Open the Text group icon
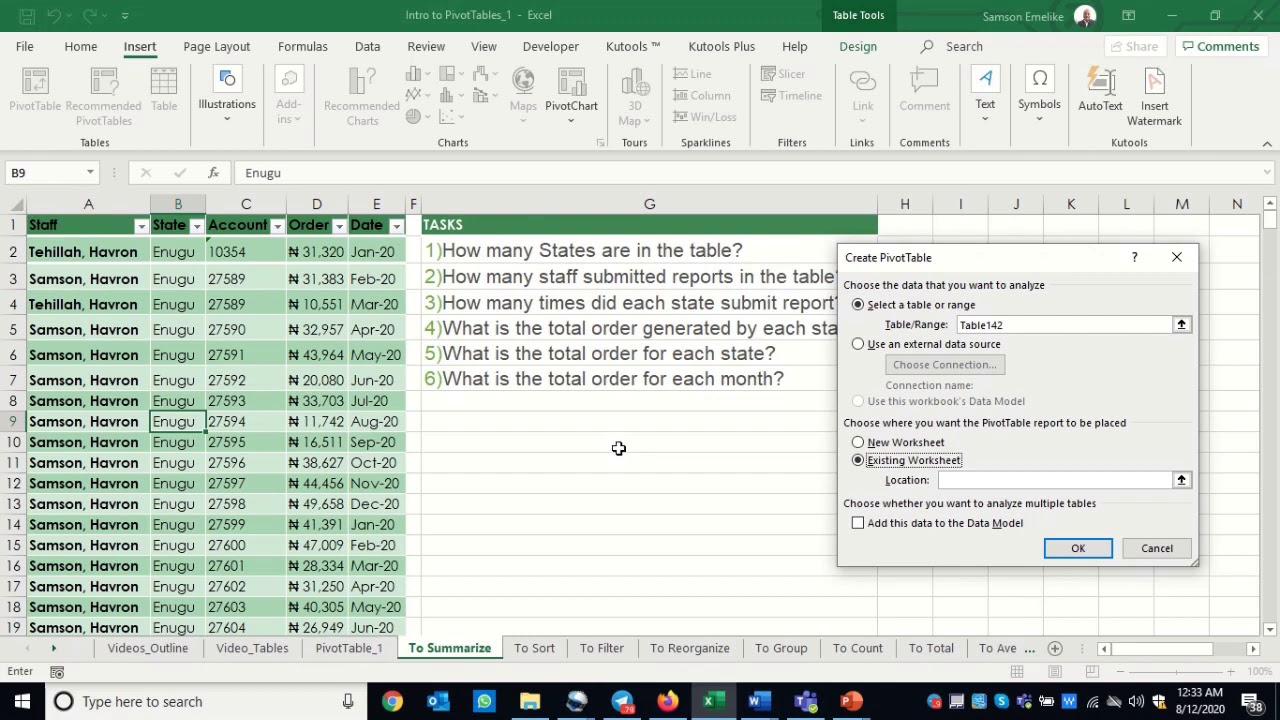1280x720 pixels. pyautogui.click(x=985, y=95)
